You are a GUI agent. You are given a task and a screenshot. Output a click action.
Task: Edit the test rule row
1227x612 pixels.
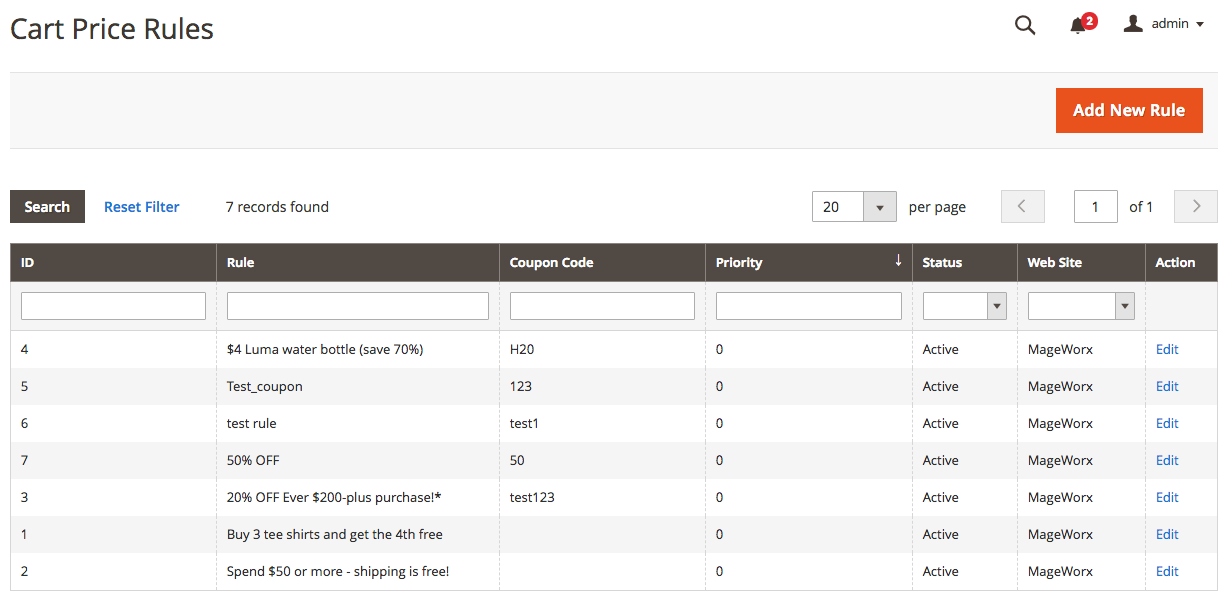pos(1167,424)
